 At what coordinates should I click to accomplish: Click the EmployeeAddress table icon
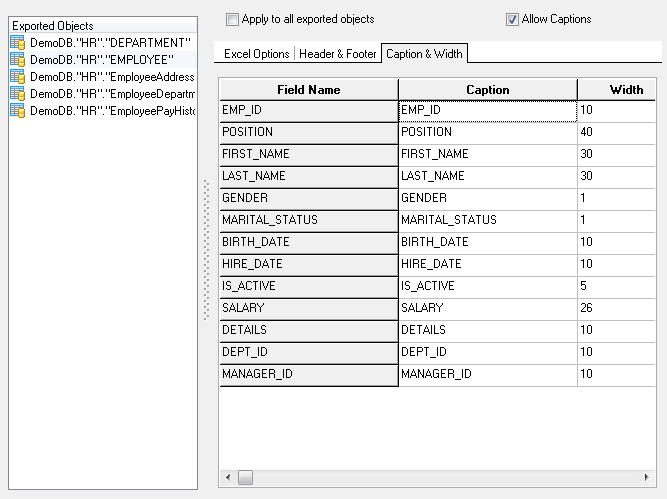(17, 76)
